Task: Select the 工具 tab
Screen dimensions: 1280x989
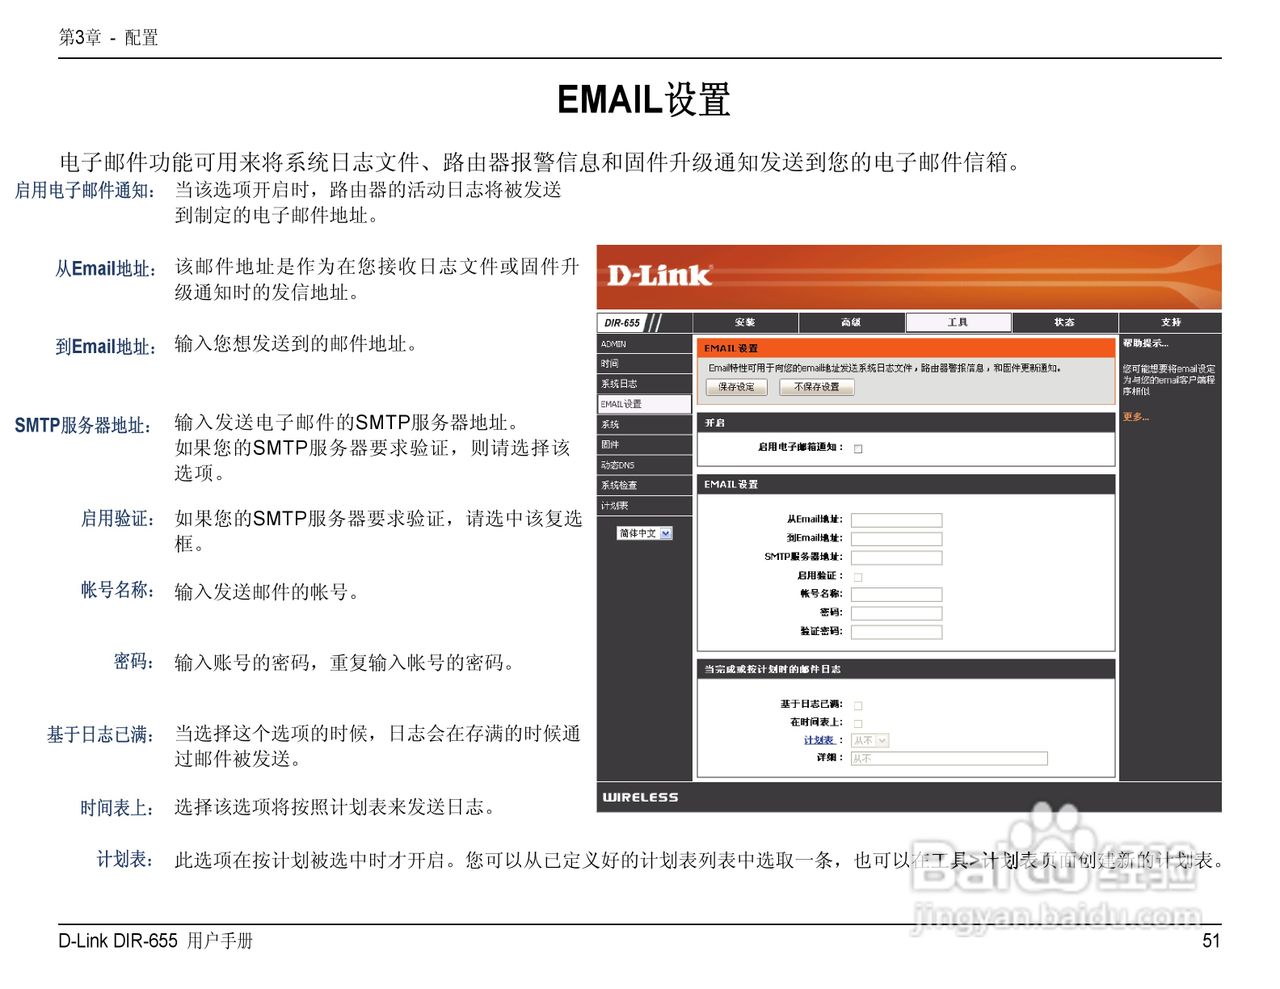Action: (x=958, y=322)
